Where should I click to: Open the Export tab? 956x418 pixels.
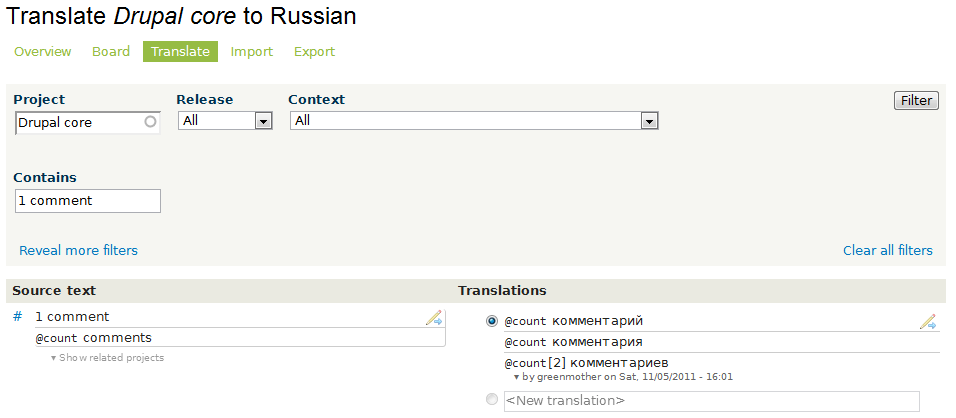click(314, 52)
